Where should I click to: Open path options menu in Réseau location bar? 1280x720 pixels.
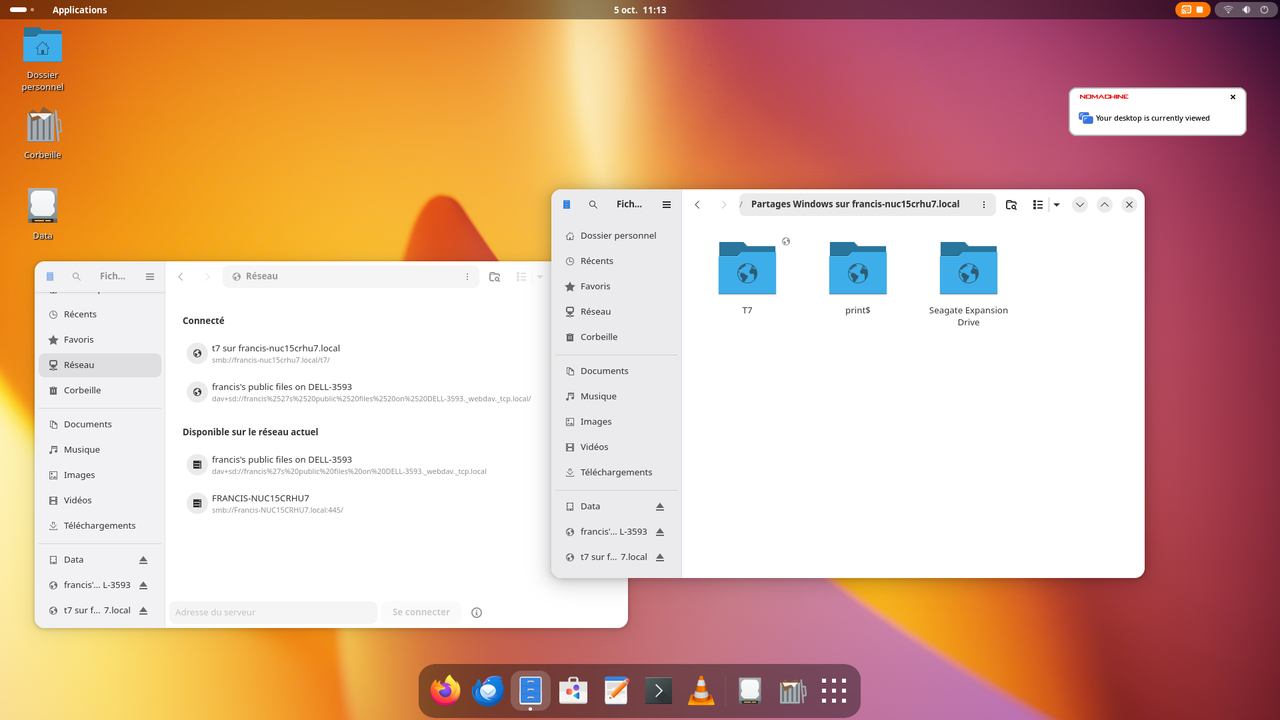click(467, 276)
